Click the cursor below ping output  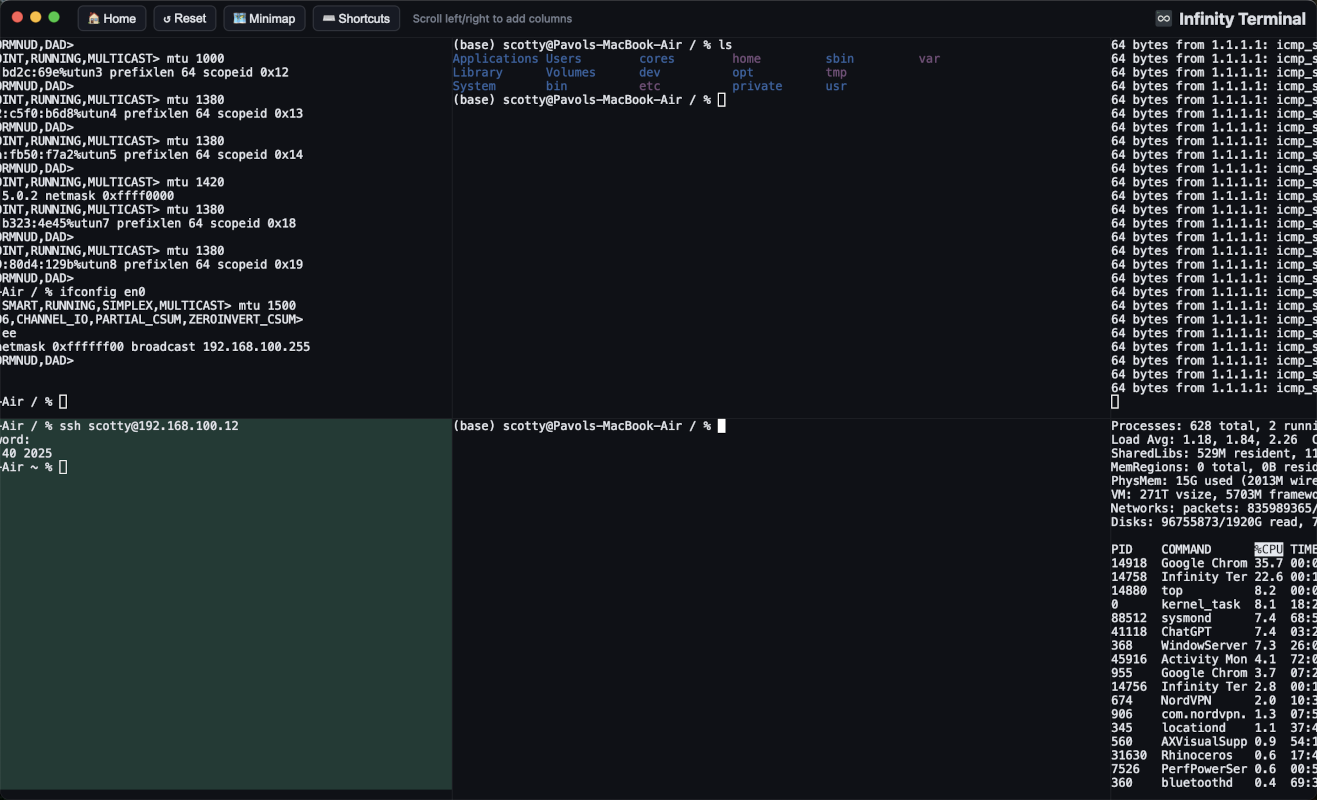pos(1115,402)
